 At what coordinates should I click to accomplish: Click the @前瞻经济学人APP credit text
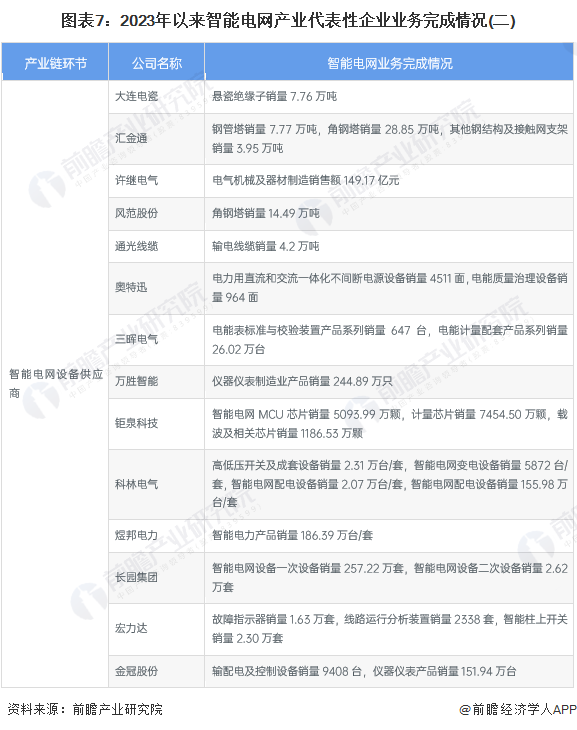[517, 710]
